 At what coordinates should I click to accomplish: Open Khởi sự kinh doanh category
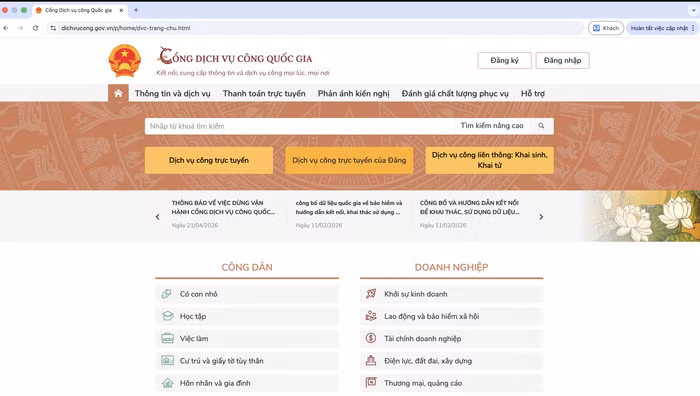click(x=452, y=294)
